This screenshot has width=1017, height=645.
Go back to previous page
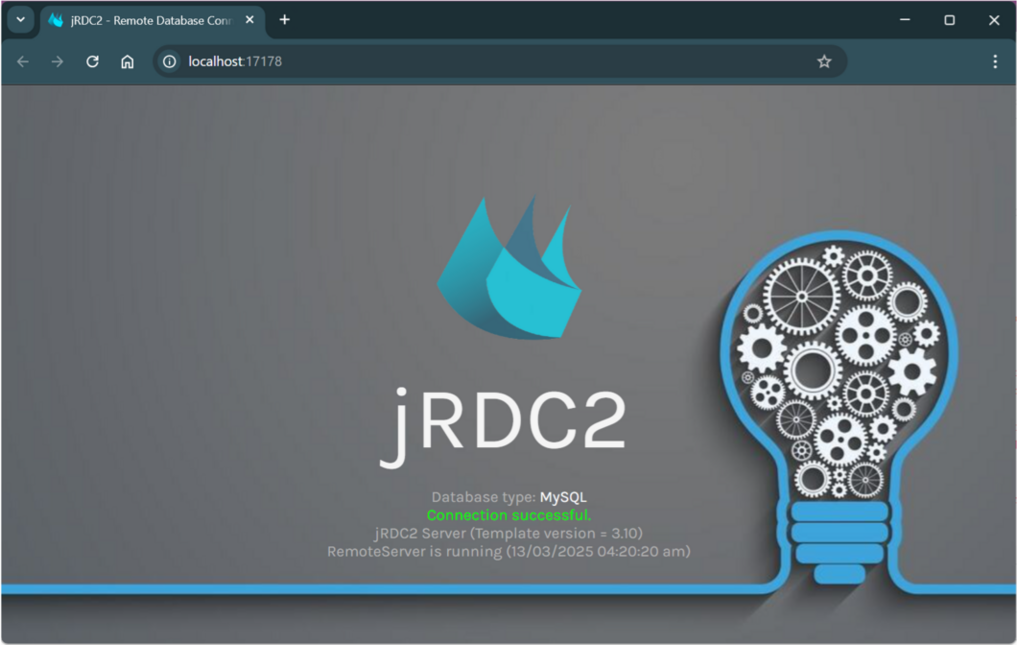pyautogui.click(x=23, y=62)
